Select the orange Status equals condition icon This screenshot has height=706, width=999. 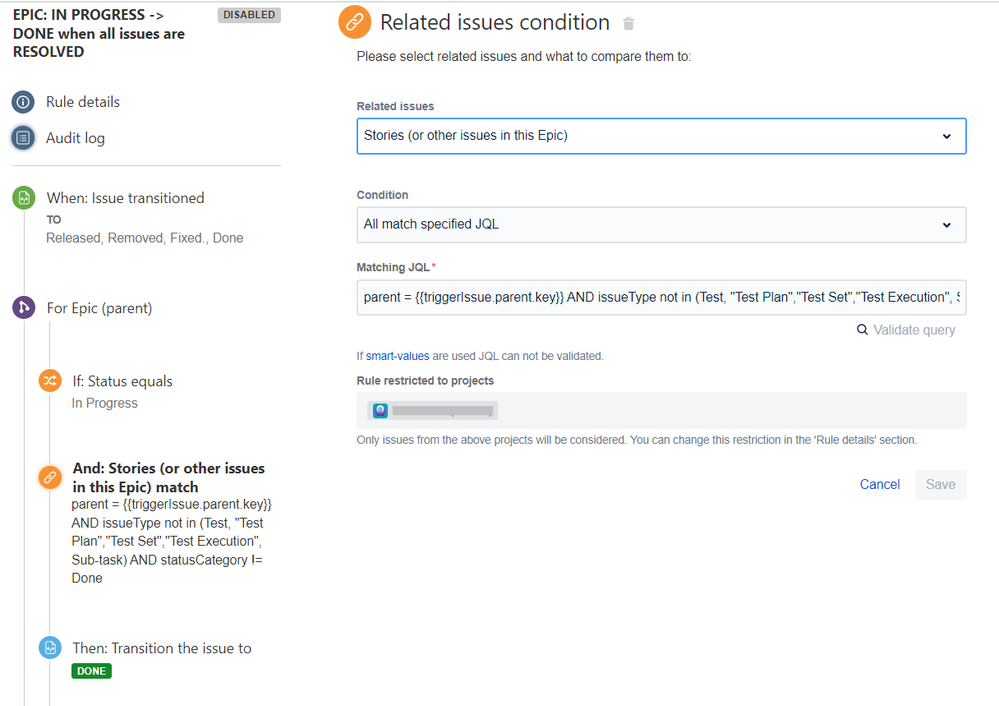pyautogui.click(x=50, y=381)
